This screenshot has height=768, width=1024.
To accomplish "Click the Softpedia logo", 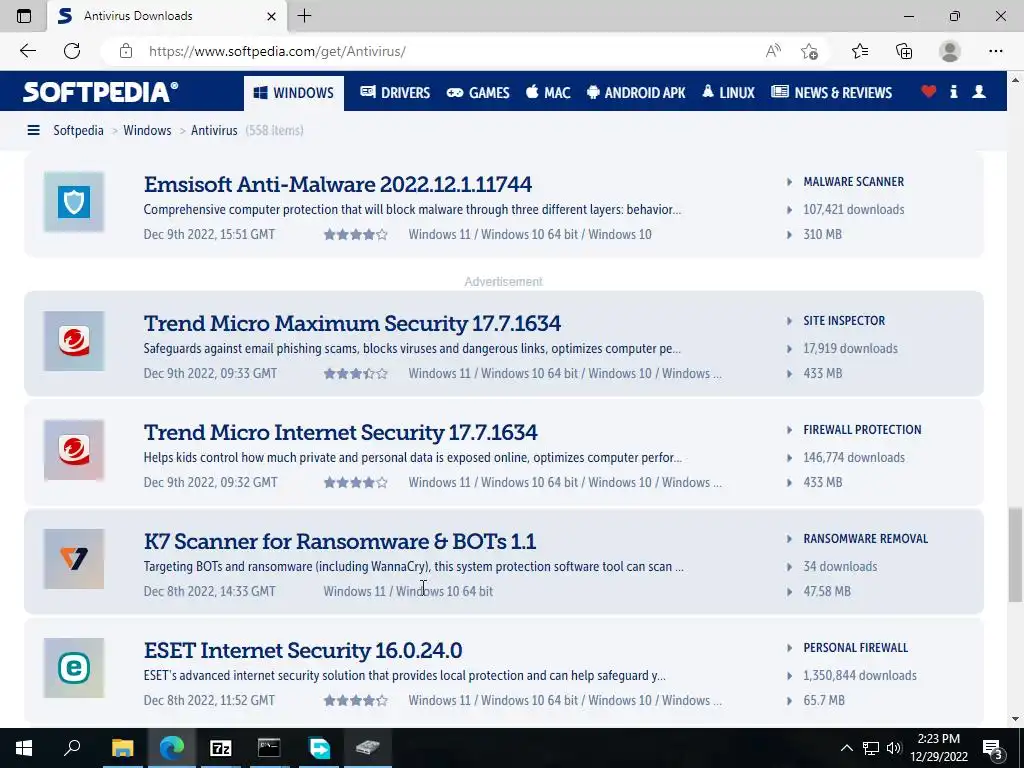I will pos(101,92).
